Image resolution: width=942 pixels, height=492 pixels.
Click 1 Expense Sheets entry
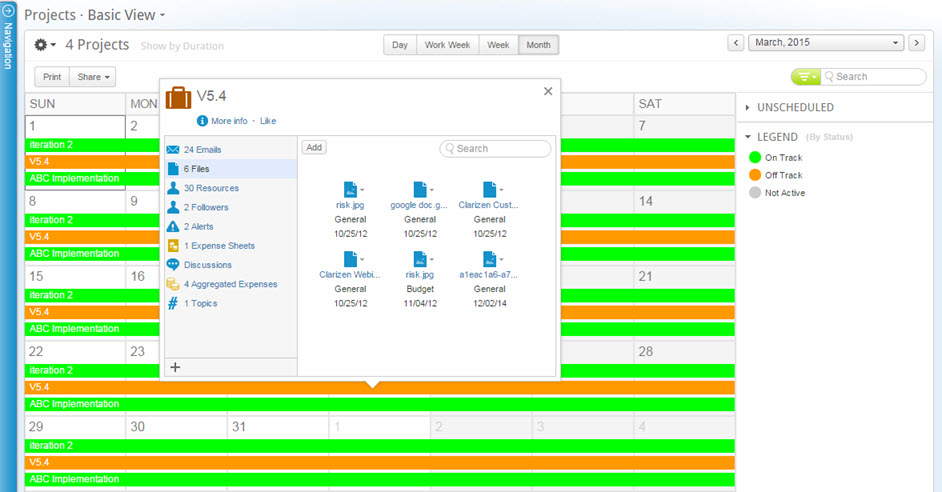click(x=219, y=246)
